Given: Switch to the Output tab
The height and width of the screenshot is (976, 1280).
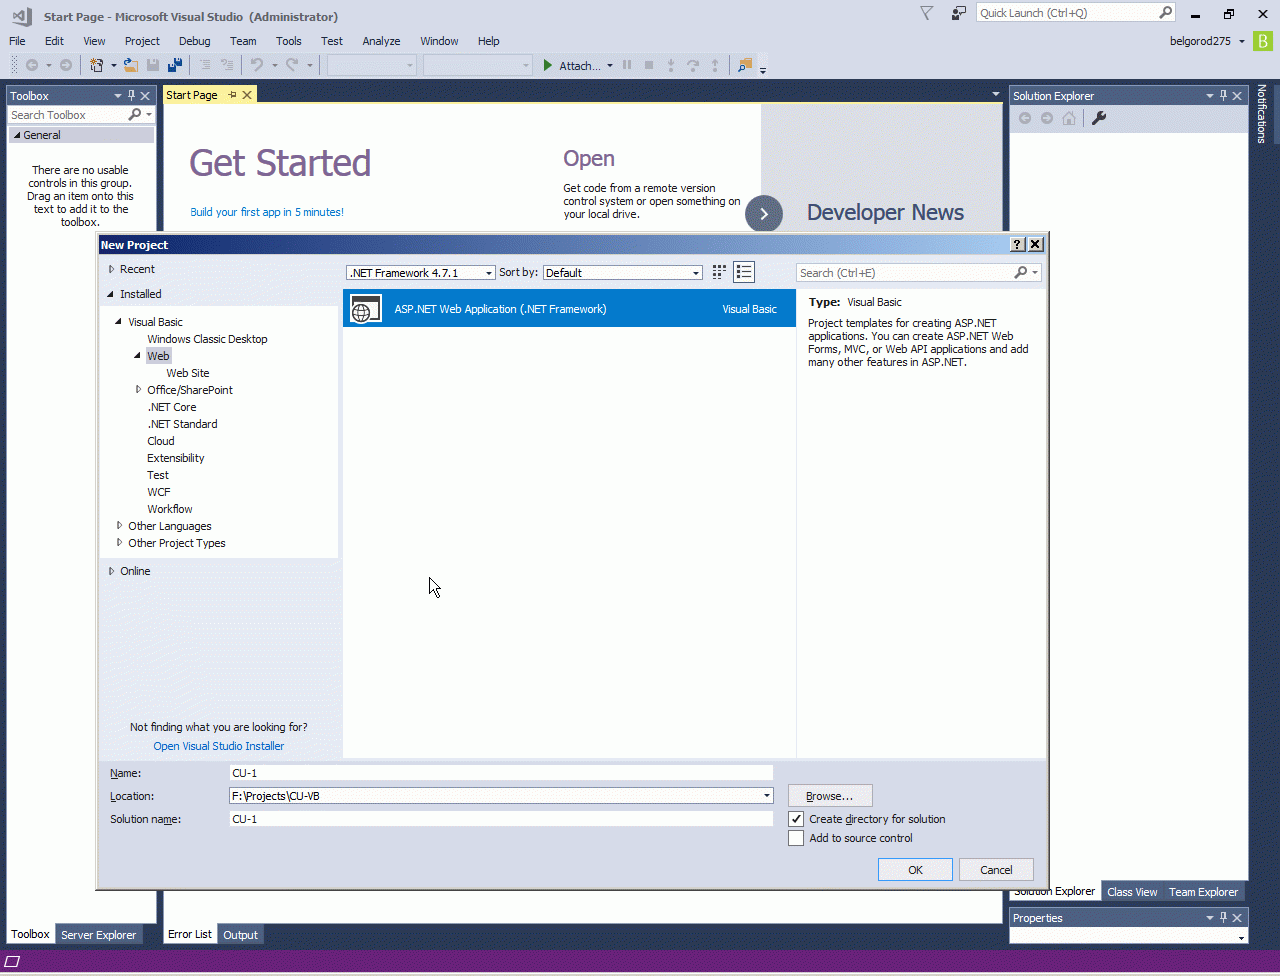Looking at the screenshot, I should click(240, 935).
